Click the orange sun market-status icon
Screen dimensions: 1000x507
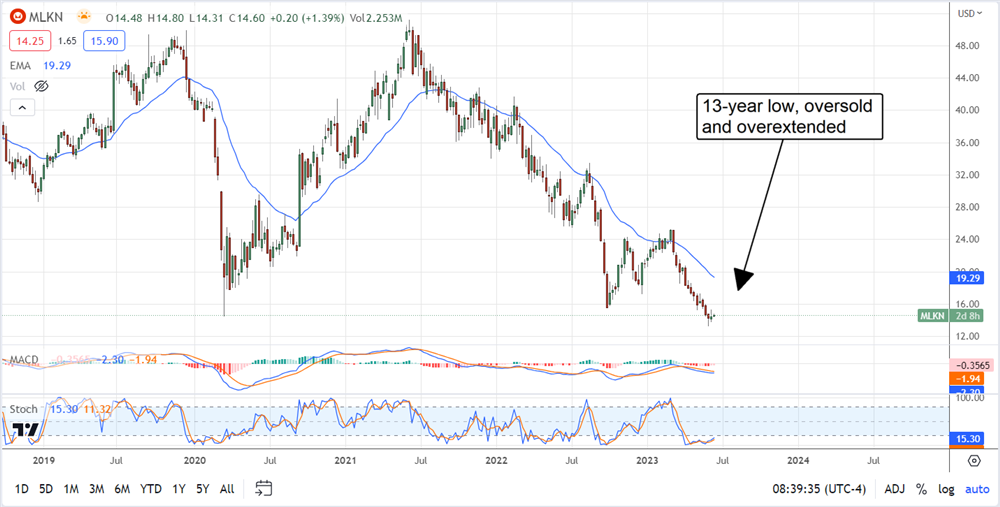click(84, 16)
